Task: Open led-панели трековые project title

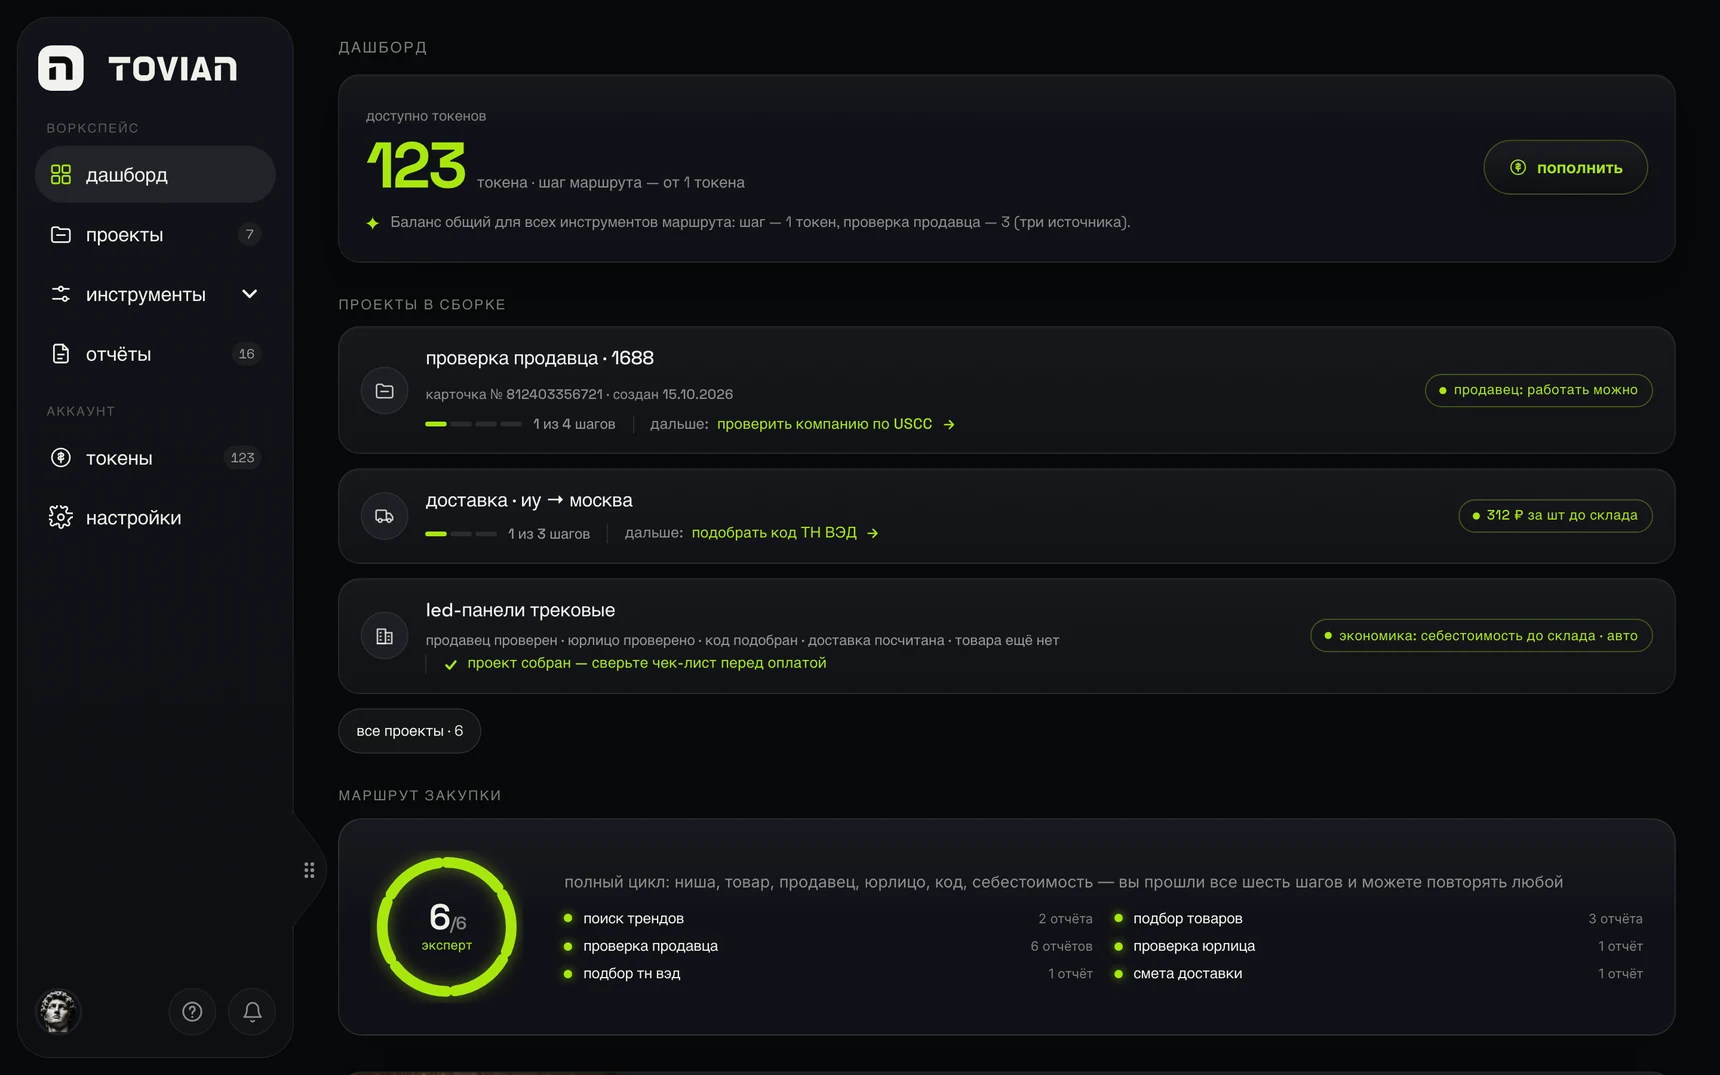Action: [x=520, y=610]
